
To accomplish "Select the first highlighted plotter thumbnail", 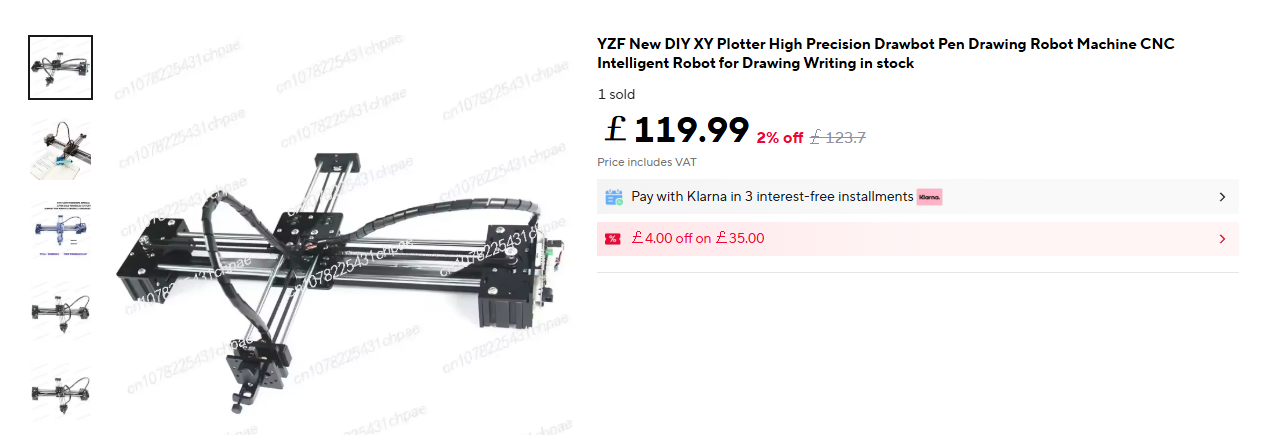I will (60, 68).
